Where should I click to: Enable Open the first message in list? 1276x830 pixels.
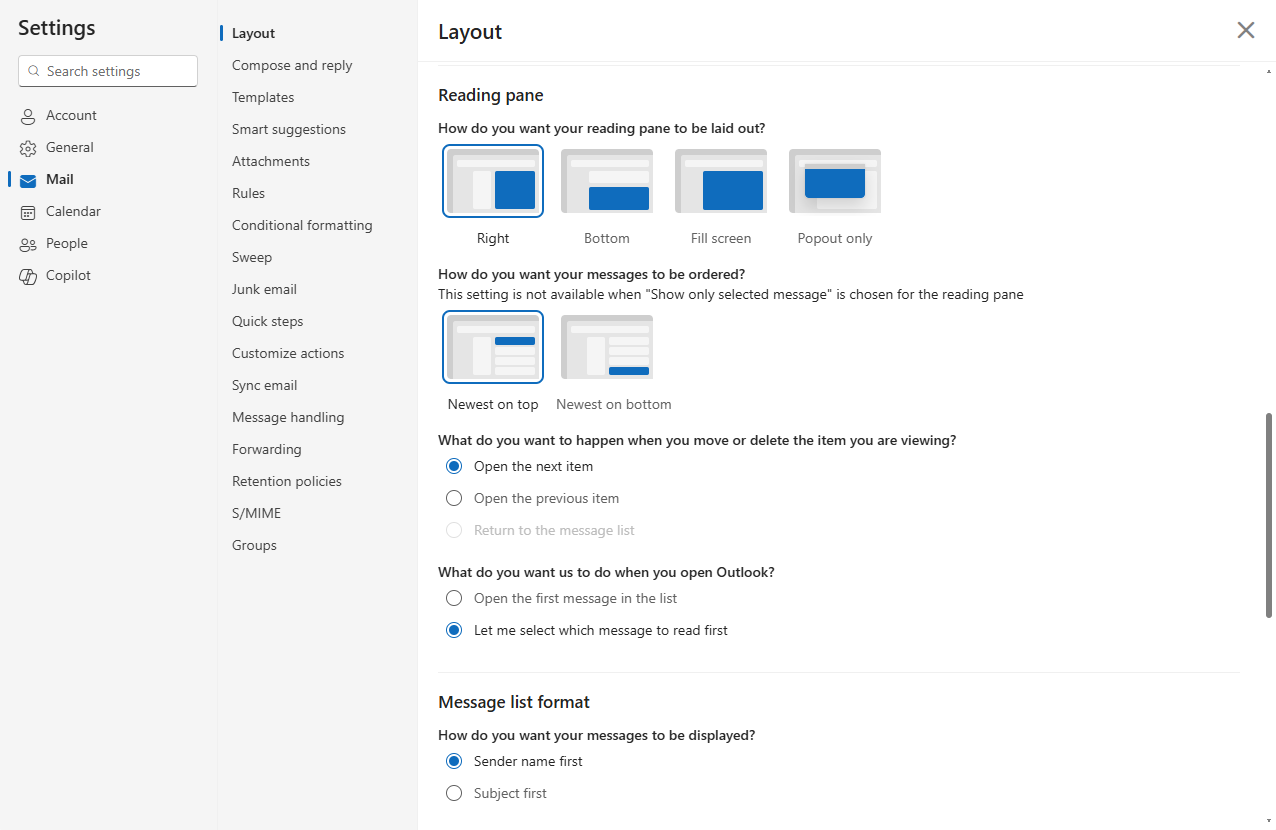pos(454,598)
